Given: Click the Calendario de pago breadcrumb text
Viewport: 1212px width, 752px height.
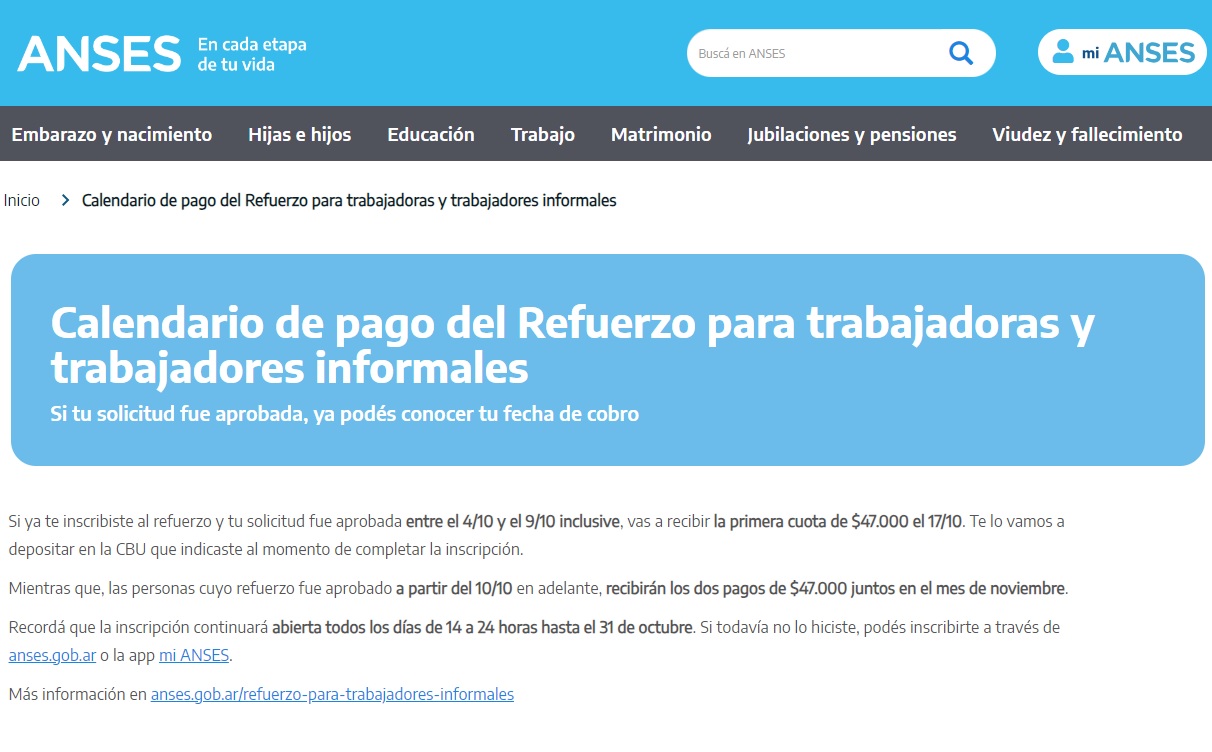Looking at the screenshot, I should tap(349, 200).
